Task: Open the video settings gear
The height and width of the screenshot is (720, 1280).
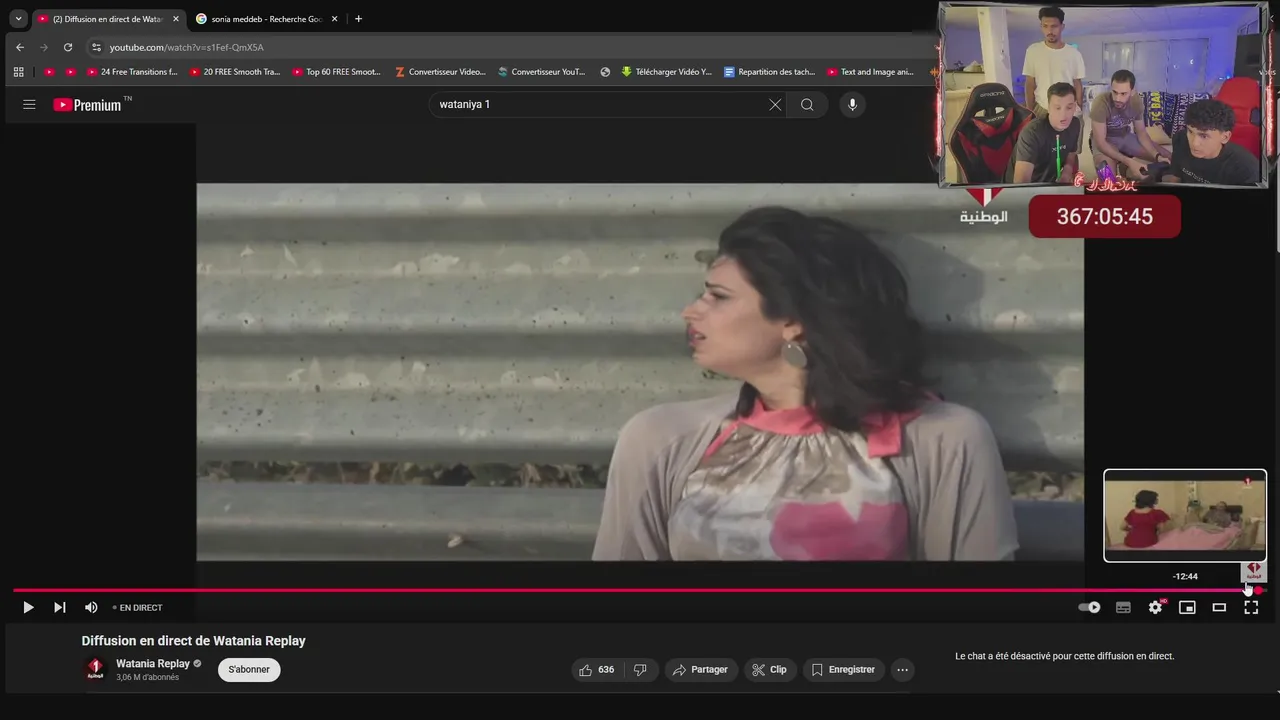Action: click(x=1155, y=607)
